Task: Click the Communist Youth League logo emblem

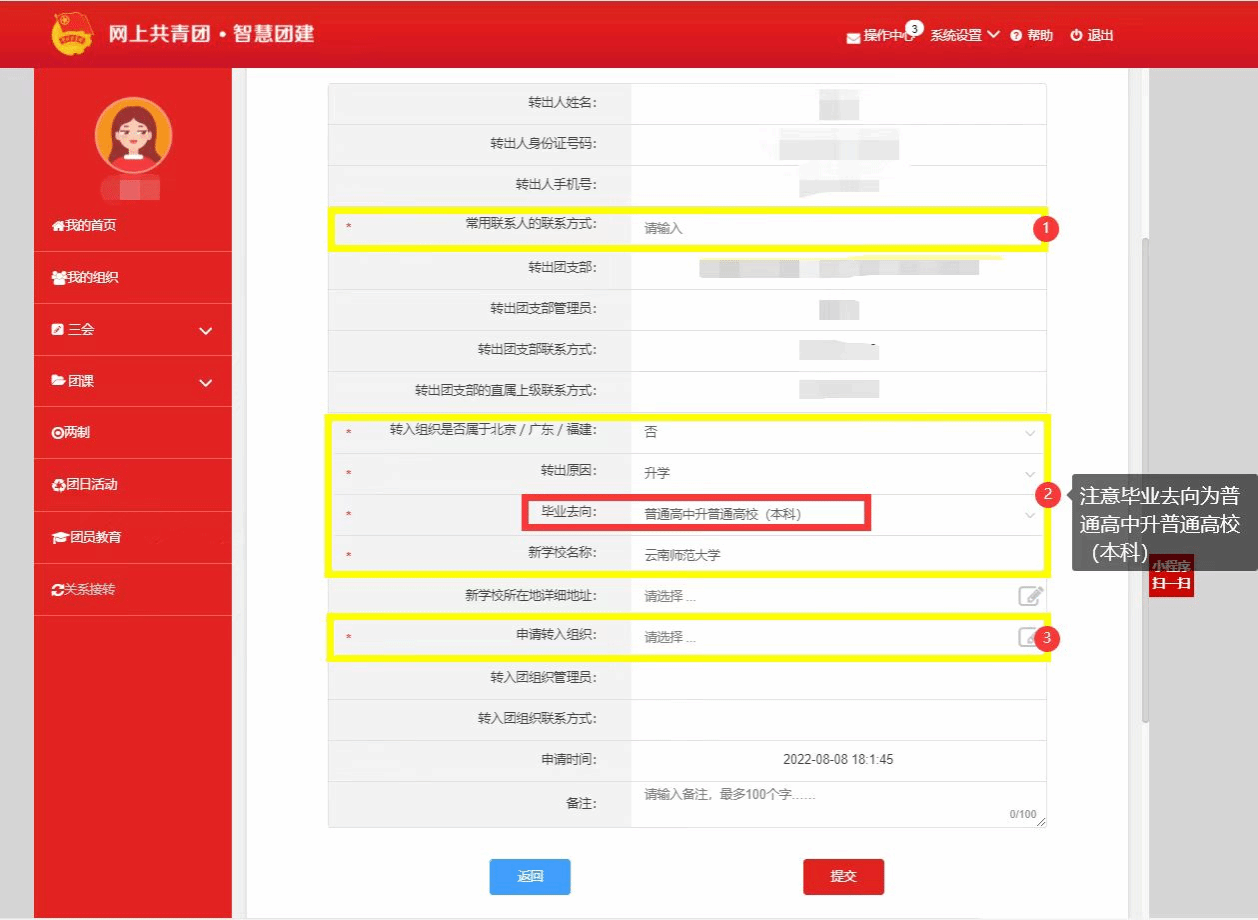Action: pyautogui.click(x=71, y=35)
